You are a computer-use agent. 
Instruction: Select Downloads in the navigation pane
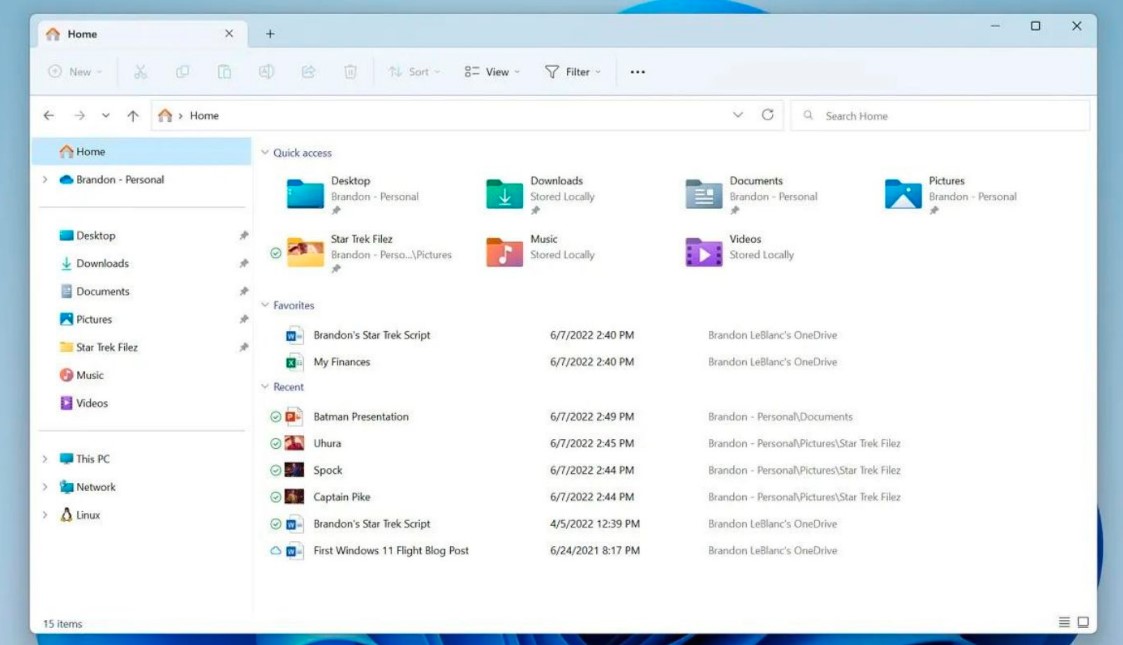pyautogui.click(x=142, y=263)
